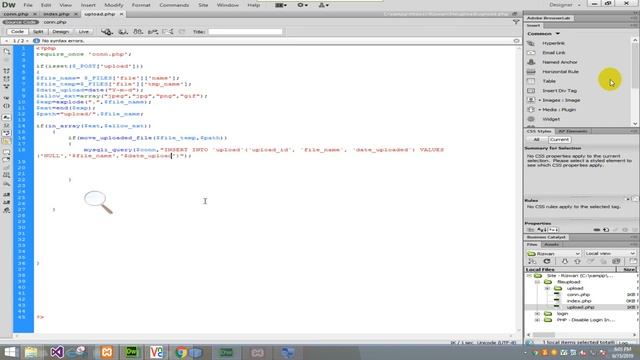This screenshot has width=640, height=360.
Task: Click the Preview in browser icon
Action: (123, 31)
